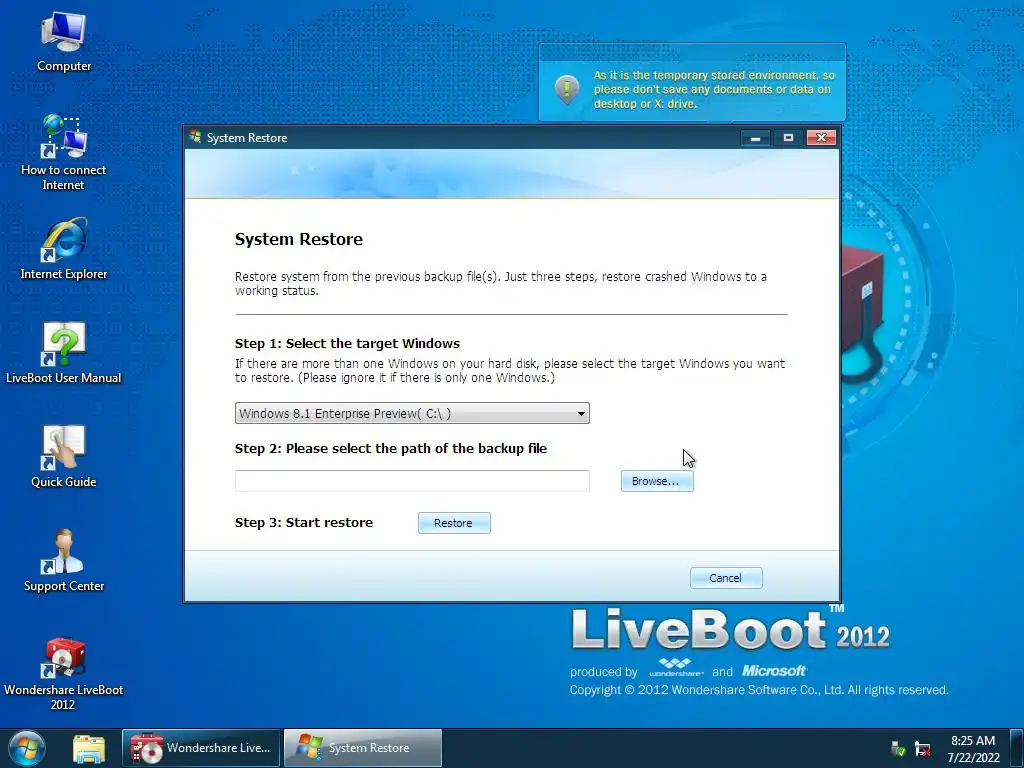
Task: Click the backup file path field
Action: (412, 481)
